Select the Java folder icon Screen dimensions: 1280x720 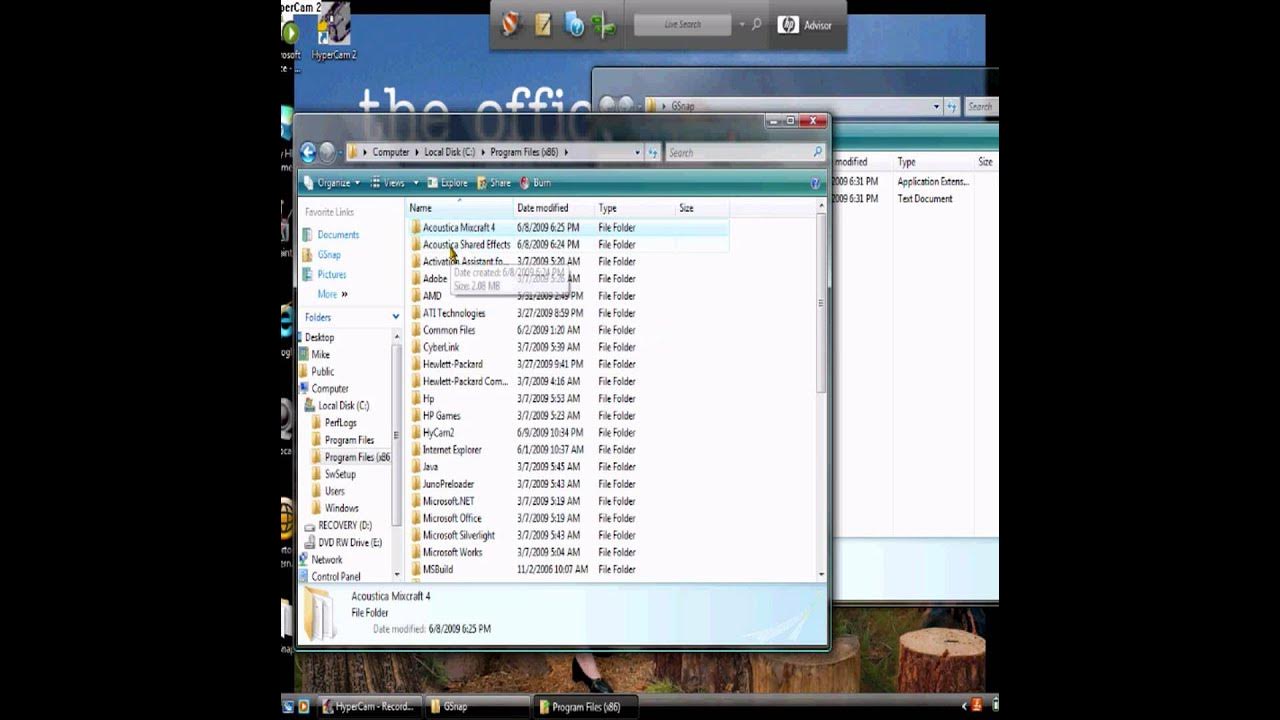coord(416,467)
